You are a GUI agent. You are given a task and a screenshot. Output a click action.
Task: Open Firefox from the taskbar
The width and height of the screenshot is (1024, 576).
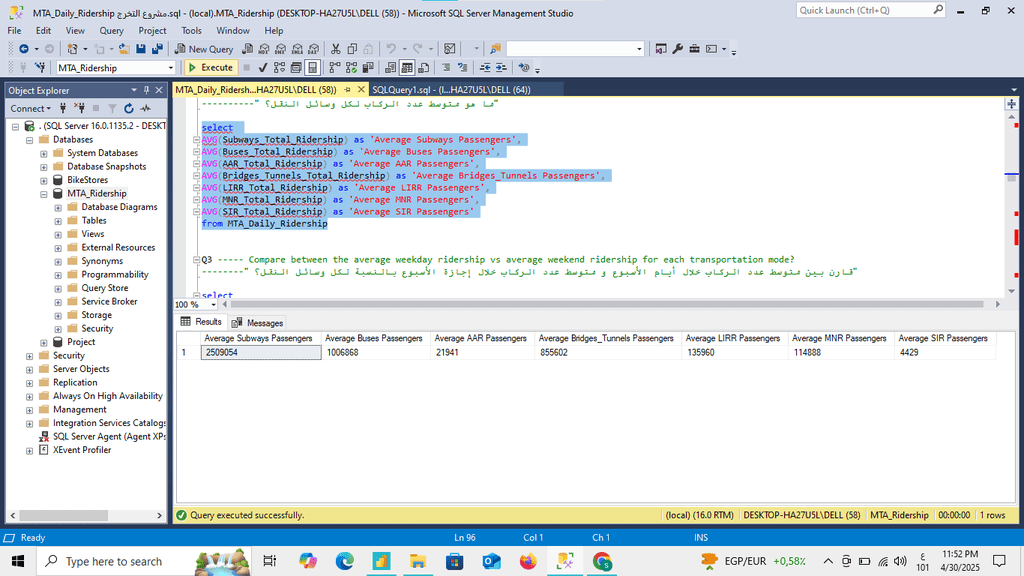pyautogui.click(x=528, y=561)
